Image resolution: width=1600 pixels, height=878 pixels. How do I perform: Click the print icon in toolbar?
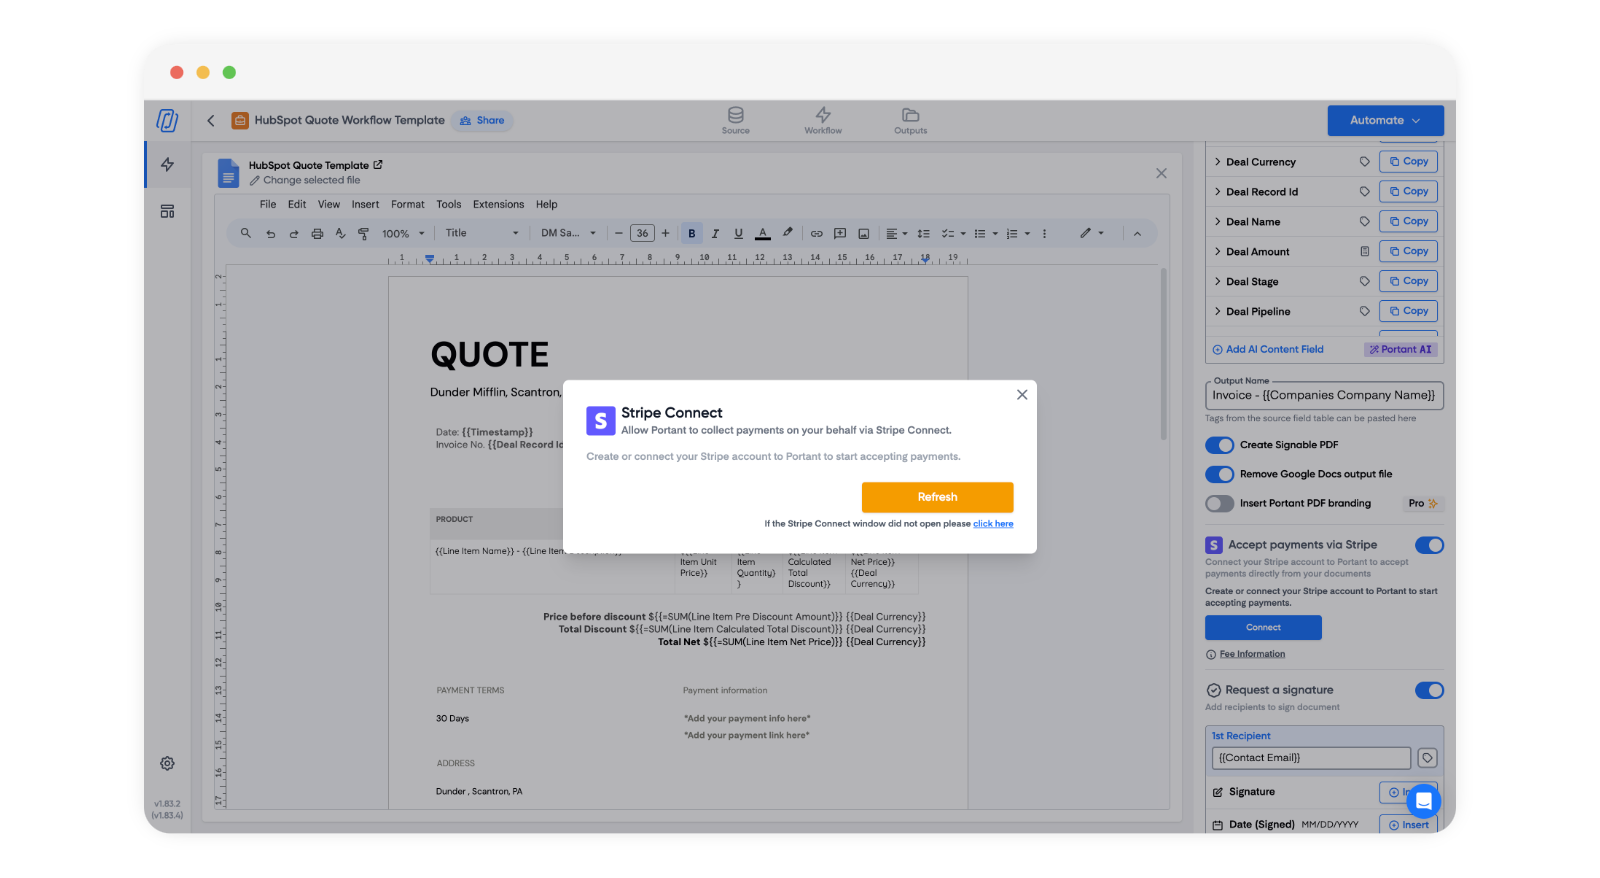tap(317, 233)
